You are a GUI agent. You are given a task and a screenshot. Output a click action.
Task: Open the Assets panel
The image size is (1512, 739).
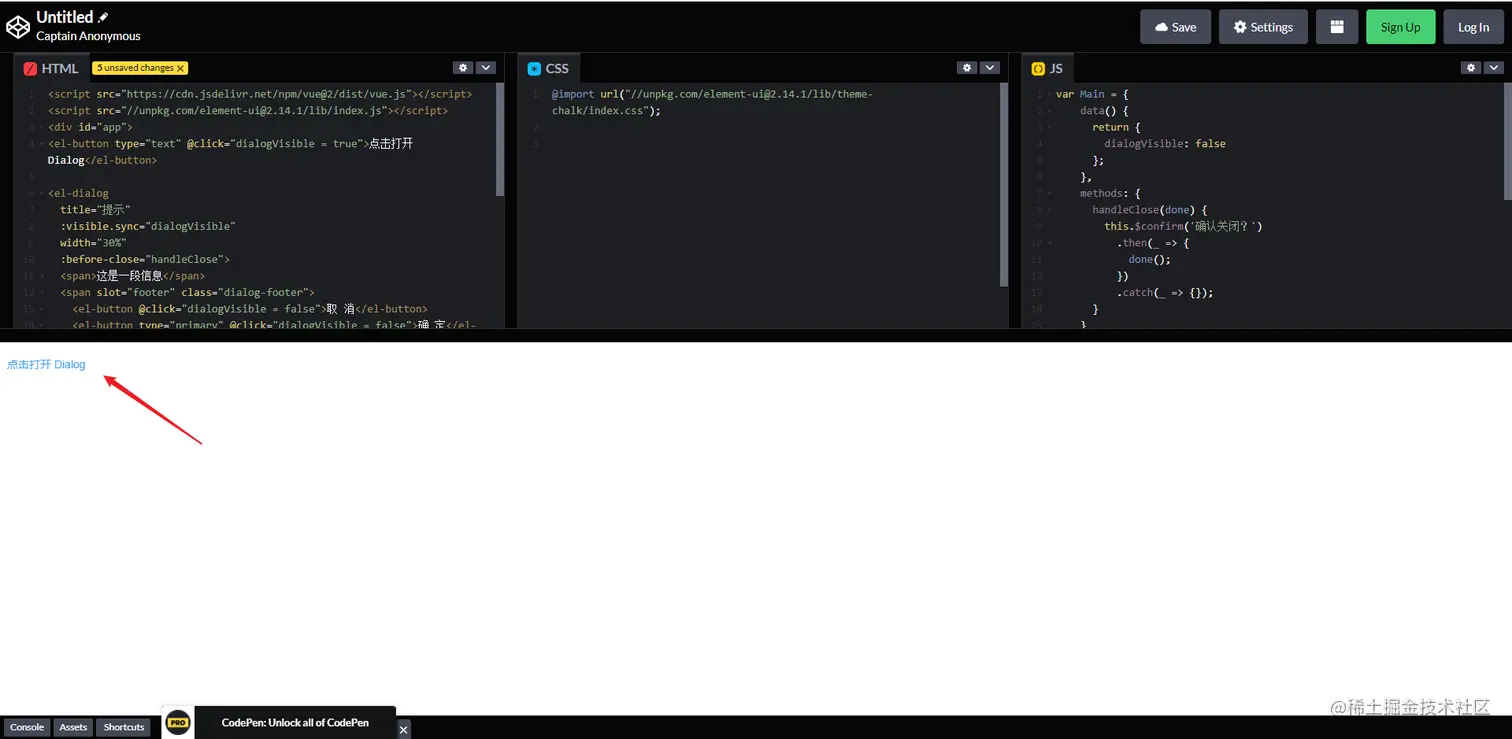tap(73, 727)
